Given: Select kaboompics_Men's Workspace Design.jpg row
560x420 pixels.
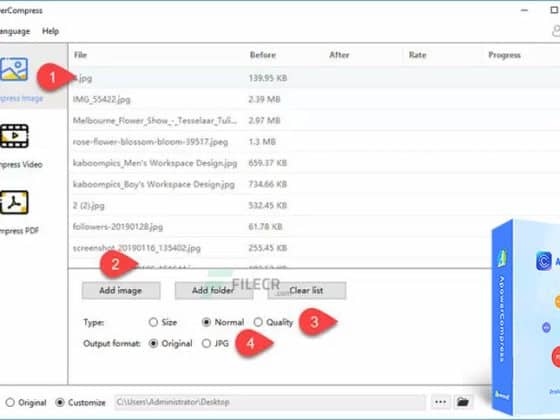Looking at the screenshot, I should click(314, 163).
